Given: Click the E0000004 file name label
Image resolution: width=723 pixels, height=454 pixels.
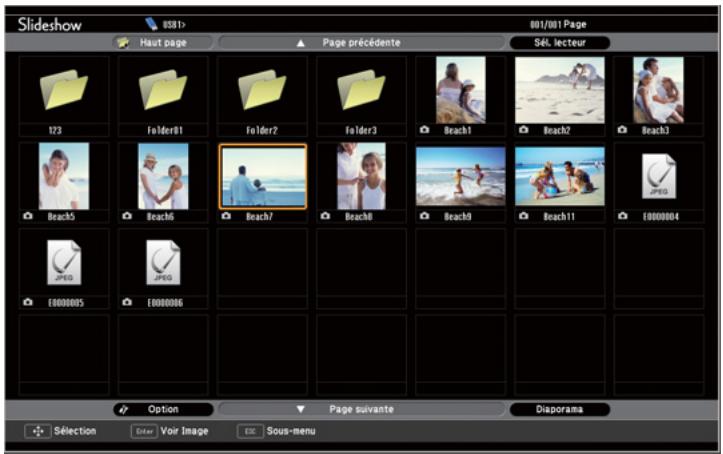Looking at the screenshot, I should [661, 217].
